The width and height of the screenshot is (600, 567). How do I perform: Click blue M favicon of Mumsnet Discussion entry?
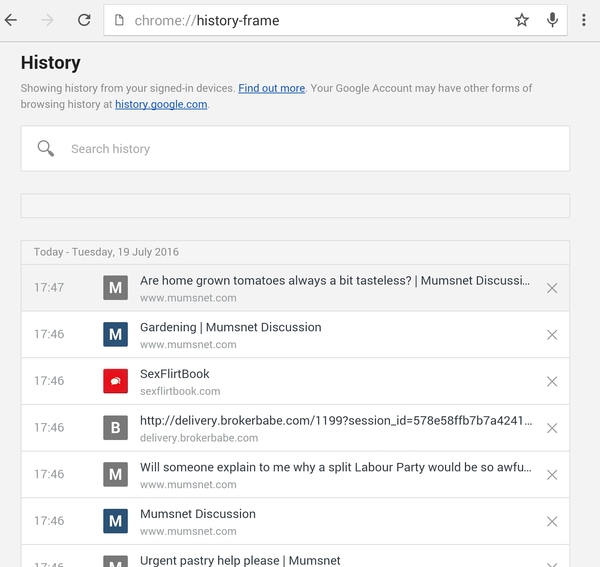pos(116,521)
